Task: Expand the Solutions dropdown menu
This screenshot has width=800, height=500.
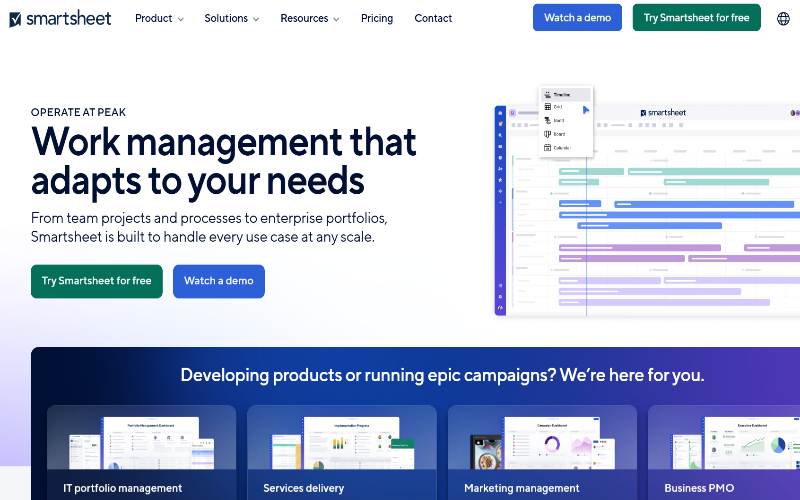Action: click(x=232, y=18)
